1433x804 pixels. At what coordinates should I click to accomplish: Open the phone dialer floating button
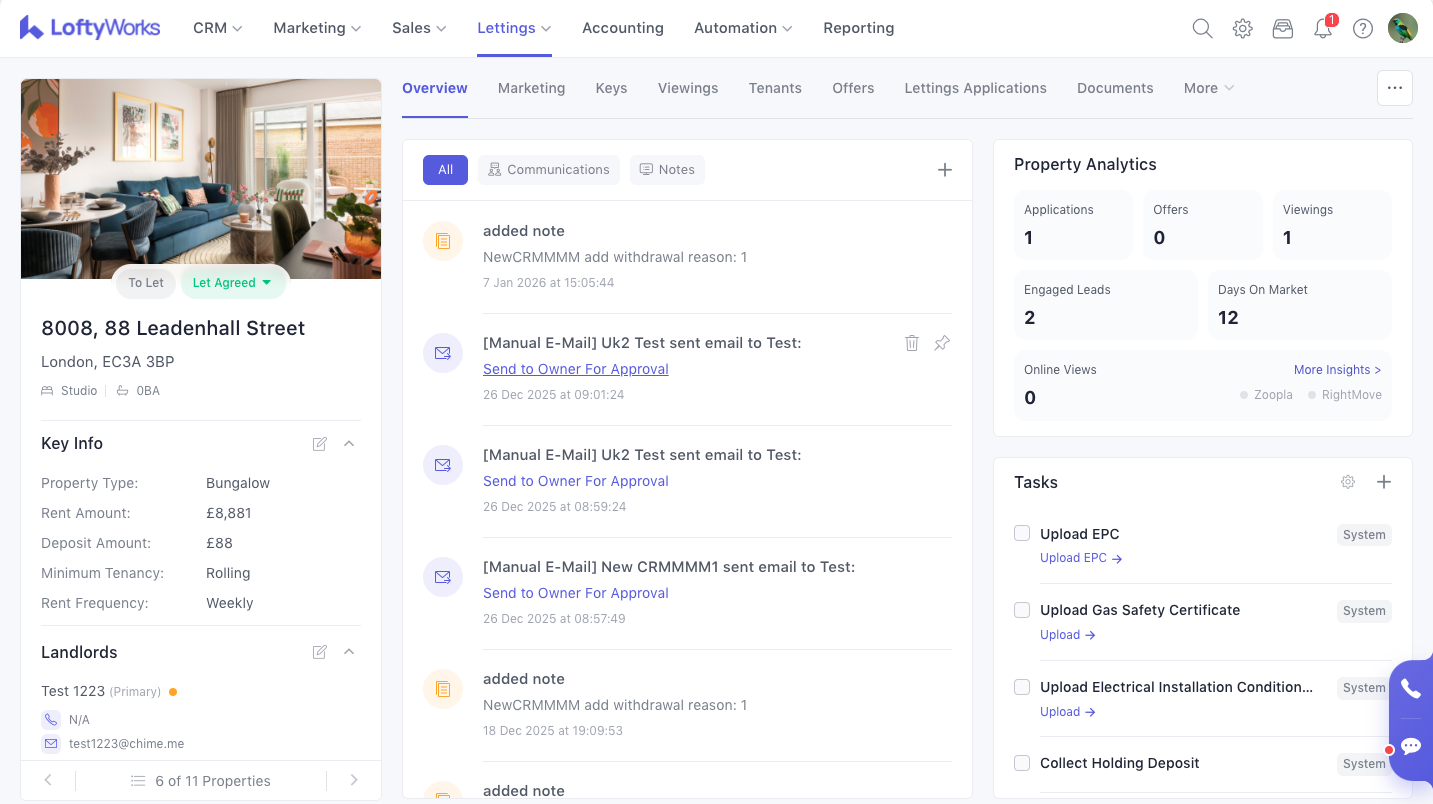click(1410, 689)
